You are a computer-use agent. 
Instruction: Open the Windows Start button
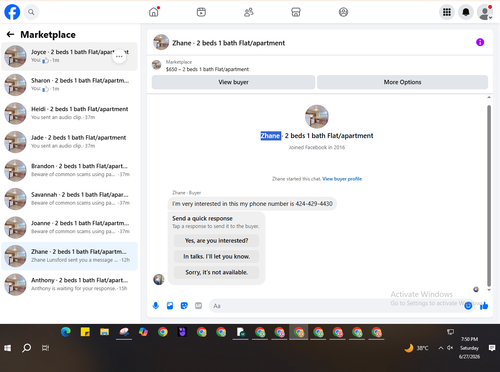(7, 348)
